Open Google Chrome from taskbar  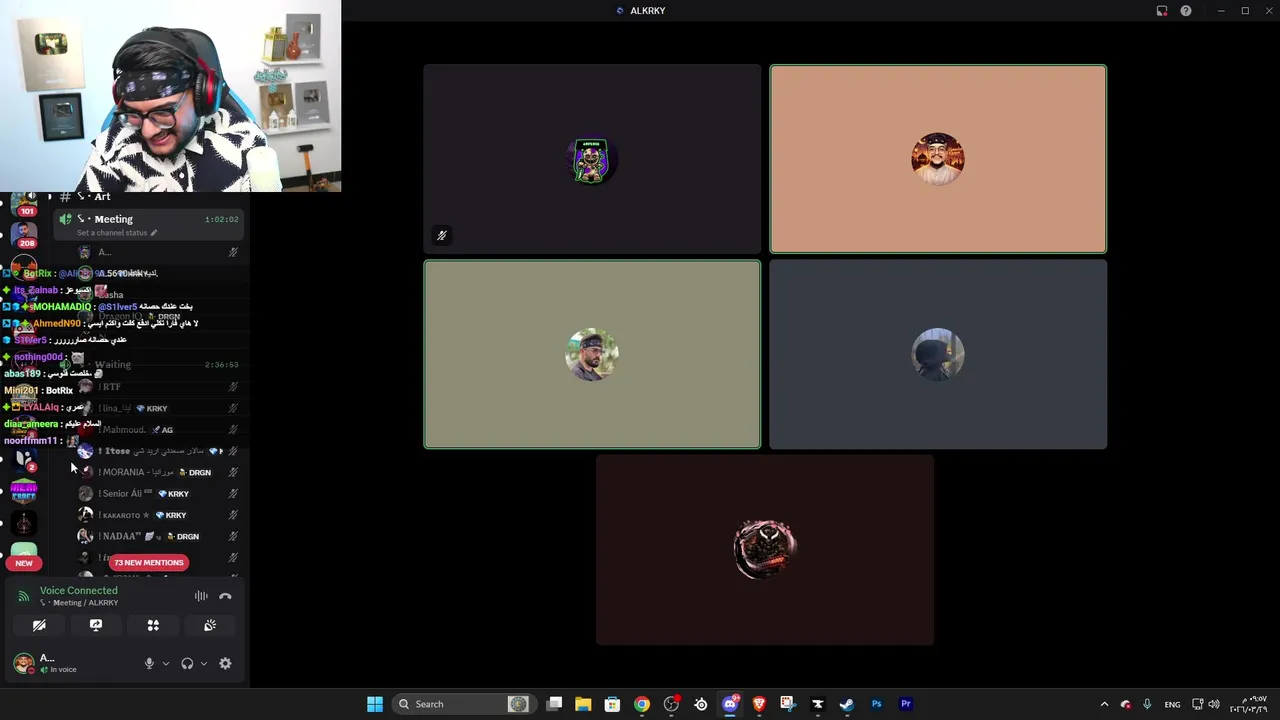[642, 704]
